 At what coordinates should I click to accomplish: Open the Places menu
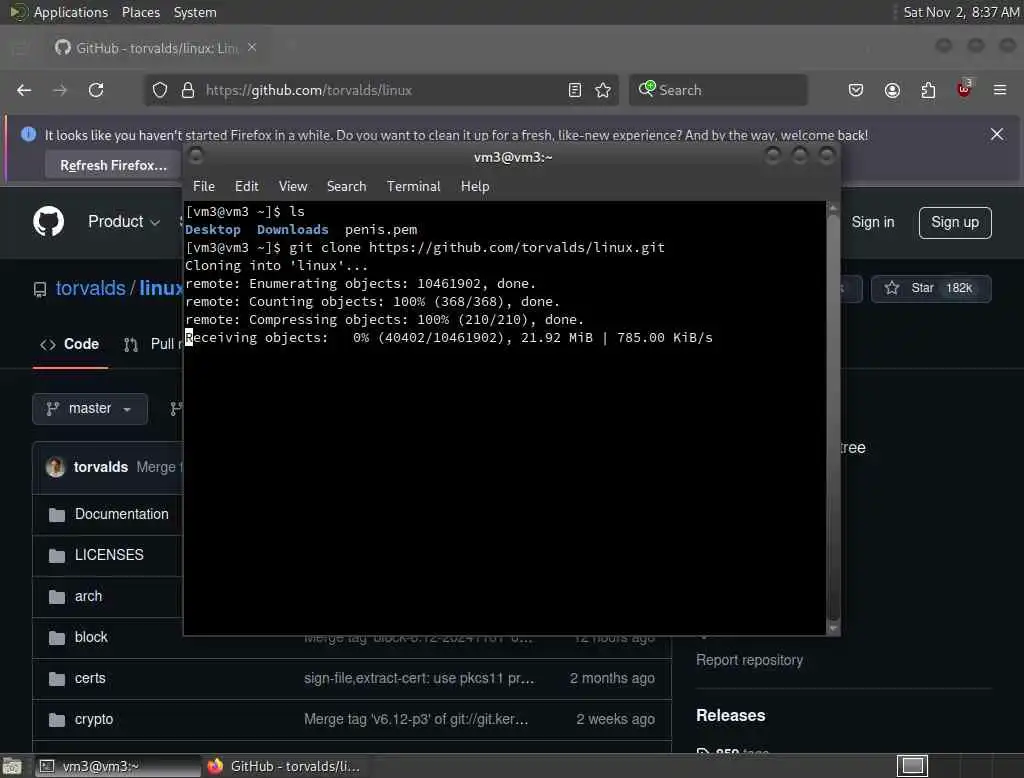pyautogui.click(x=140, y=12)
